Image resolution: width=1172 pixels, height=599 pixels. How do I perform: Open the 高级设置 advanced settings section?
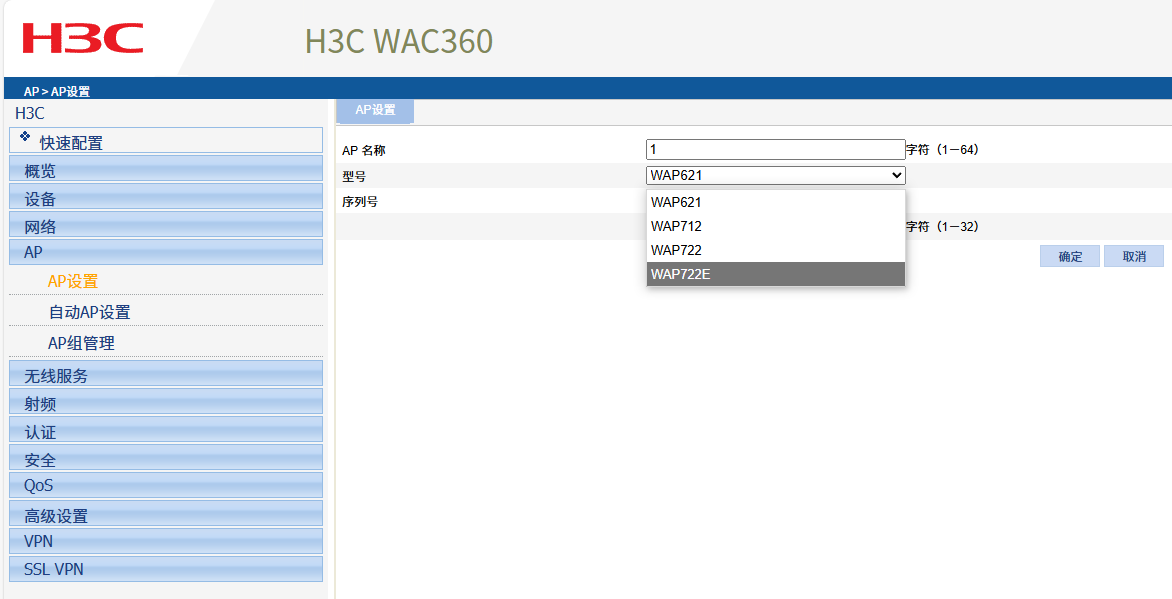[x=166, y=514]
